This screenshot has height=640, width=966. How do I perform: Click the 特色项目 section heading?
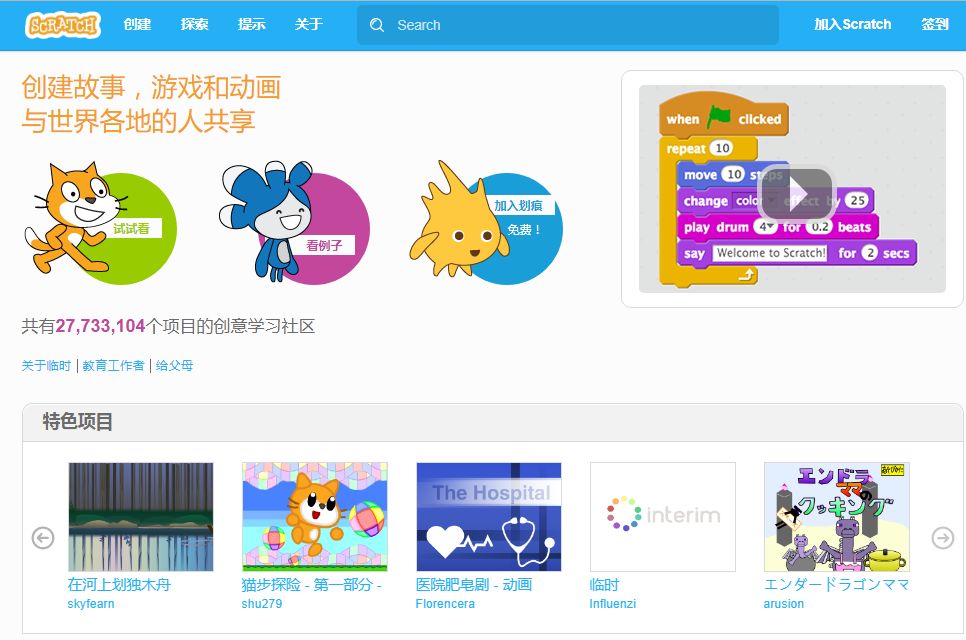(78, 422)
